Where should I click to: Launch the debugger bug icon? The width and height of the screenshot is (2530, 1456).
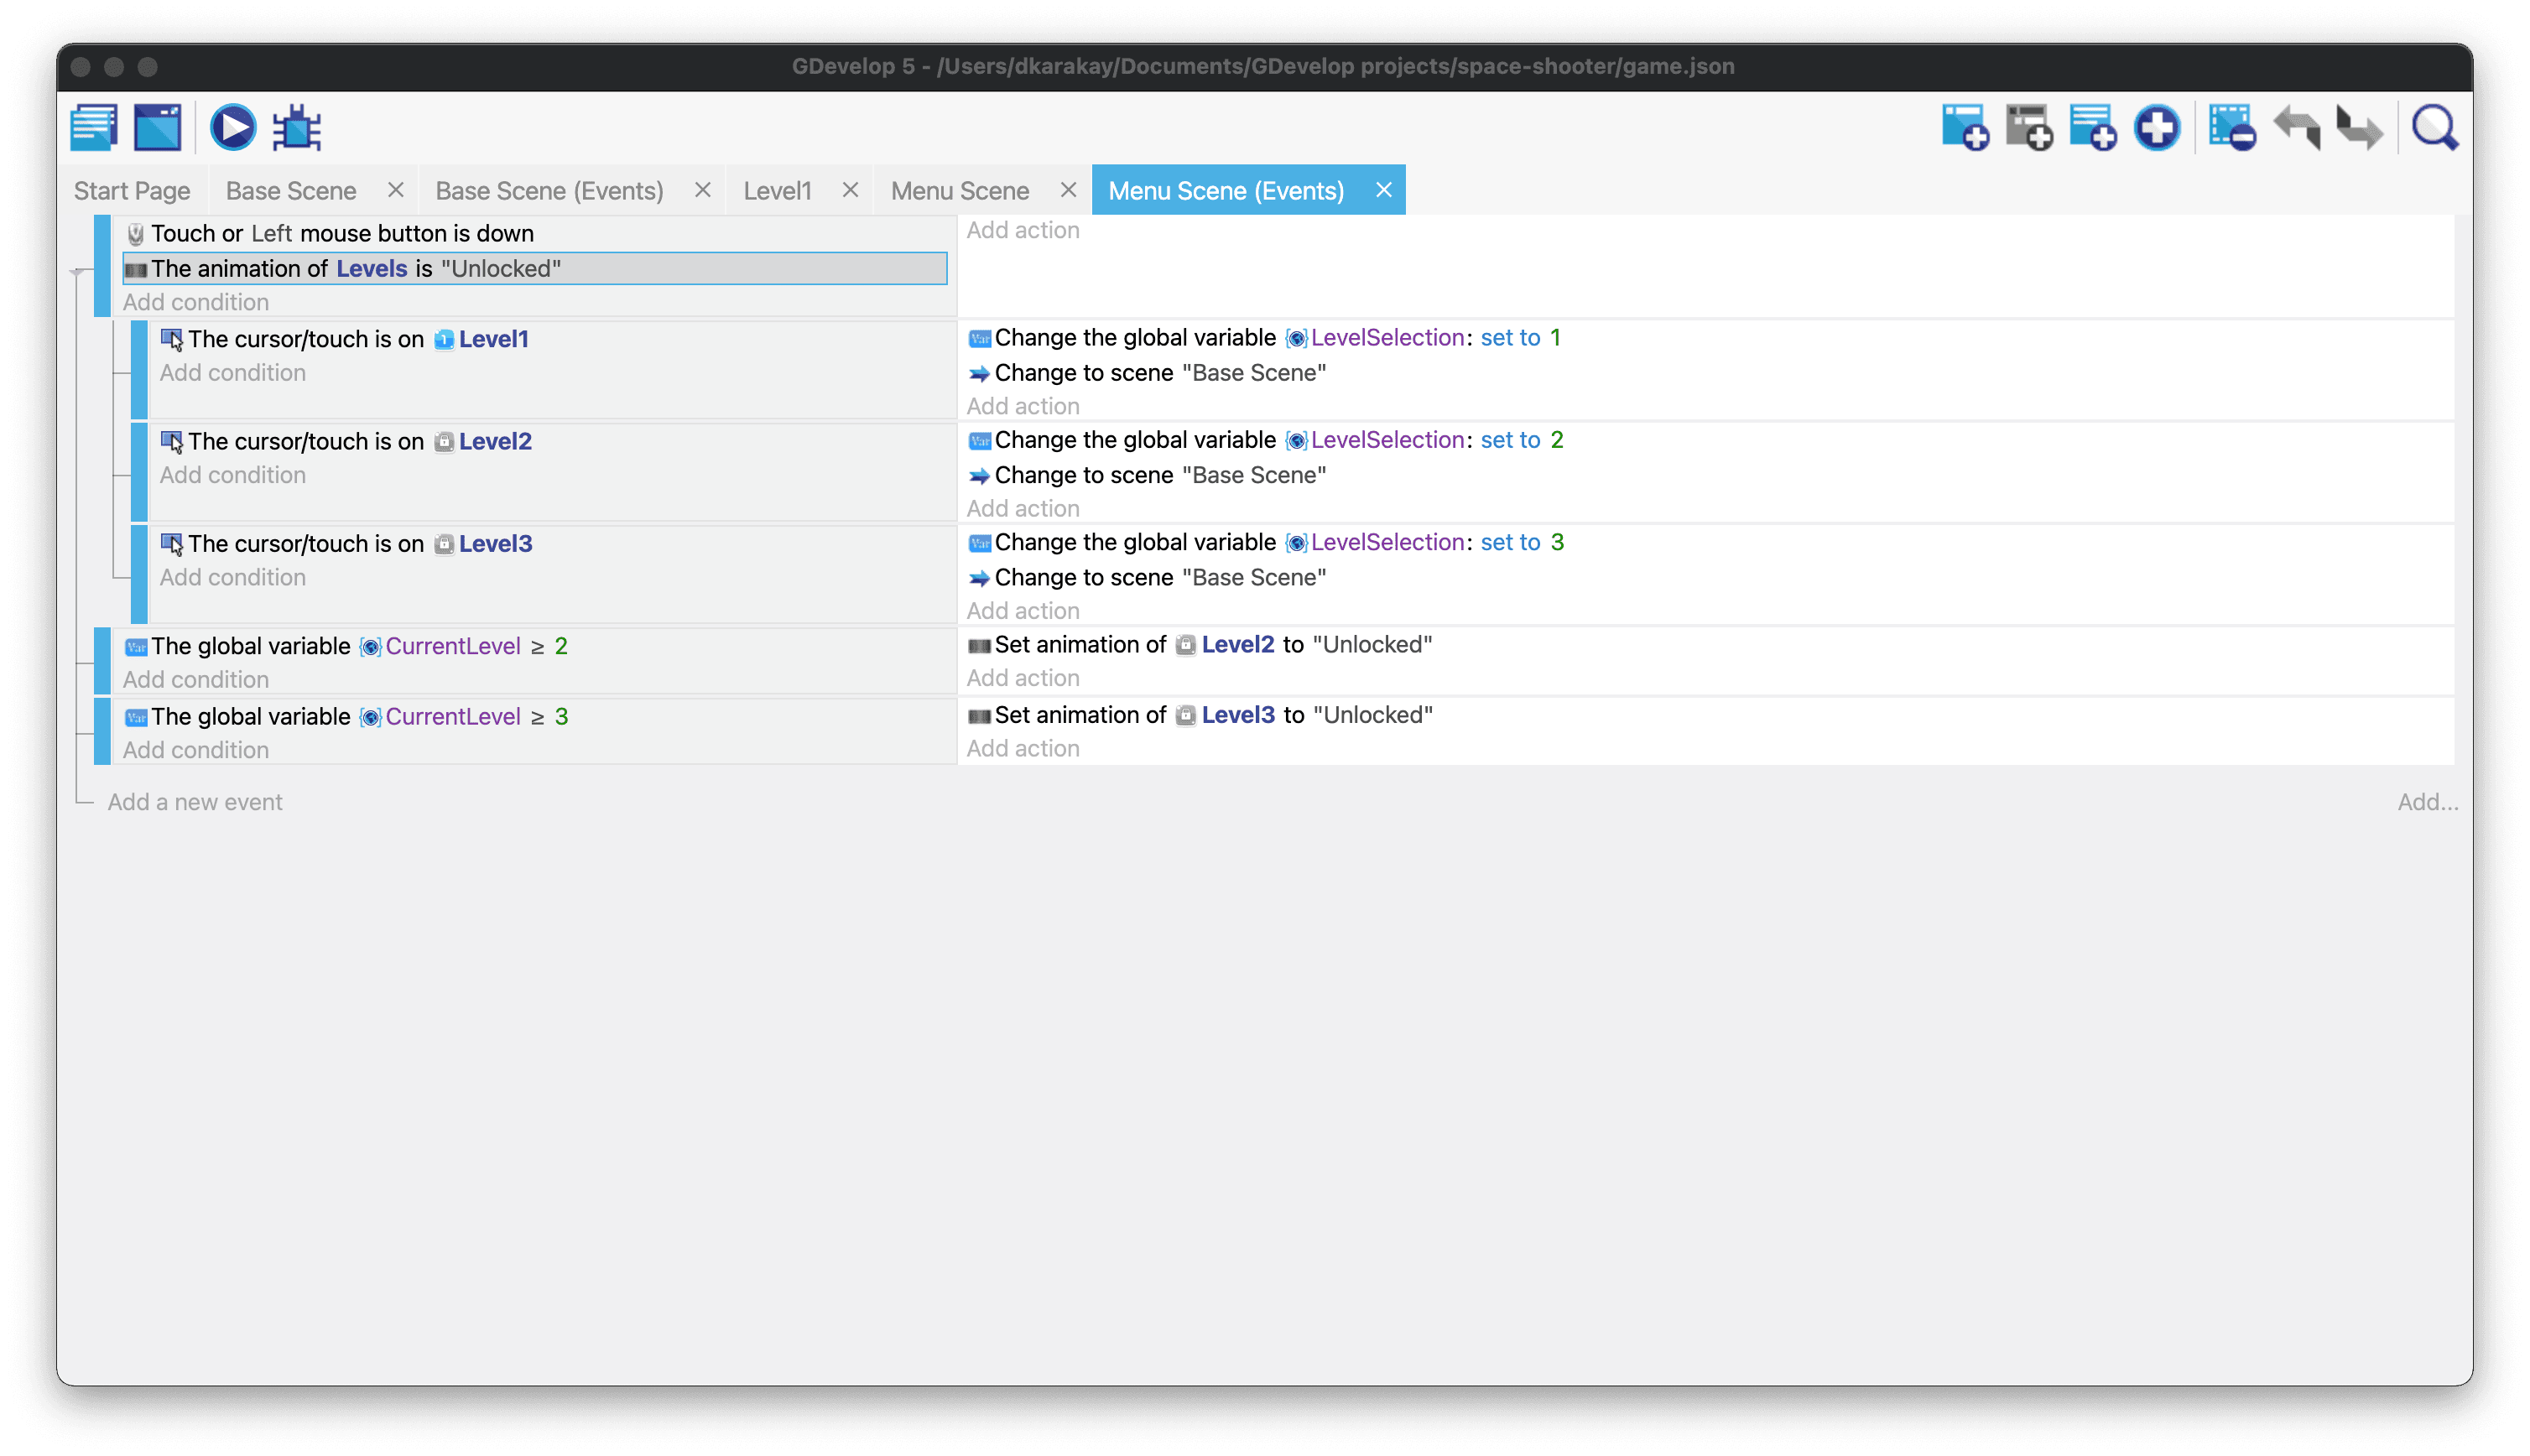[297, 128]
